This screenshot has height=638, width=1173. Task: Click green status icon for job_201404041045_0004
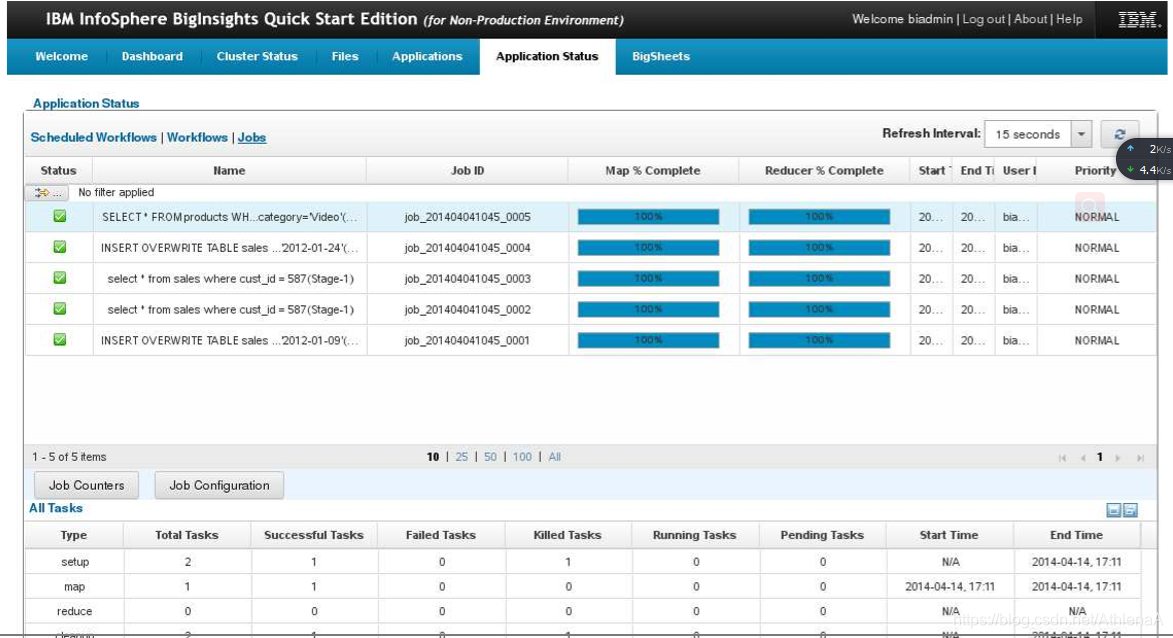[60, 247]
